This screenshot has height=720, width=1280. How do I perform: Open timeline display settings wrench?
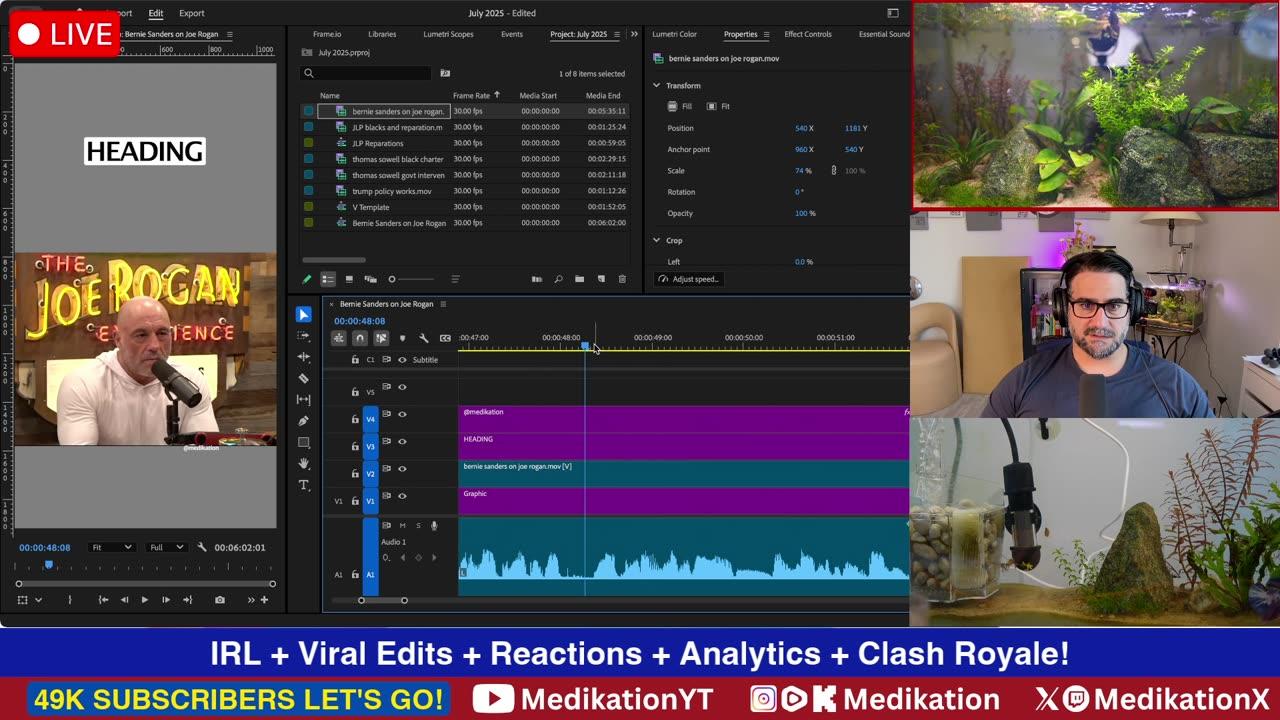pyautogui.click(x=424, y=338)
